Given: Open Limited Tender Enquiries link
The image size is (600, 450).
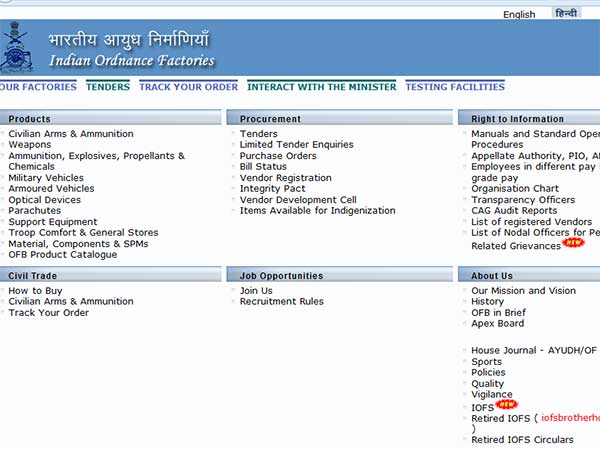Looking at the screenshot, I should [296, 145].
